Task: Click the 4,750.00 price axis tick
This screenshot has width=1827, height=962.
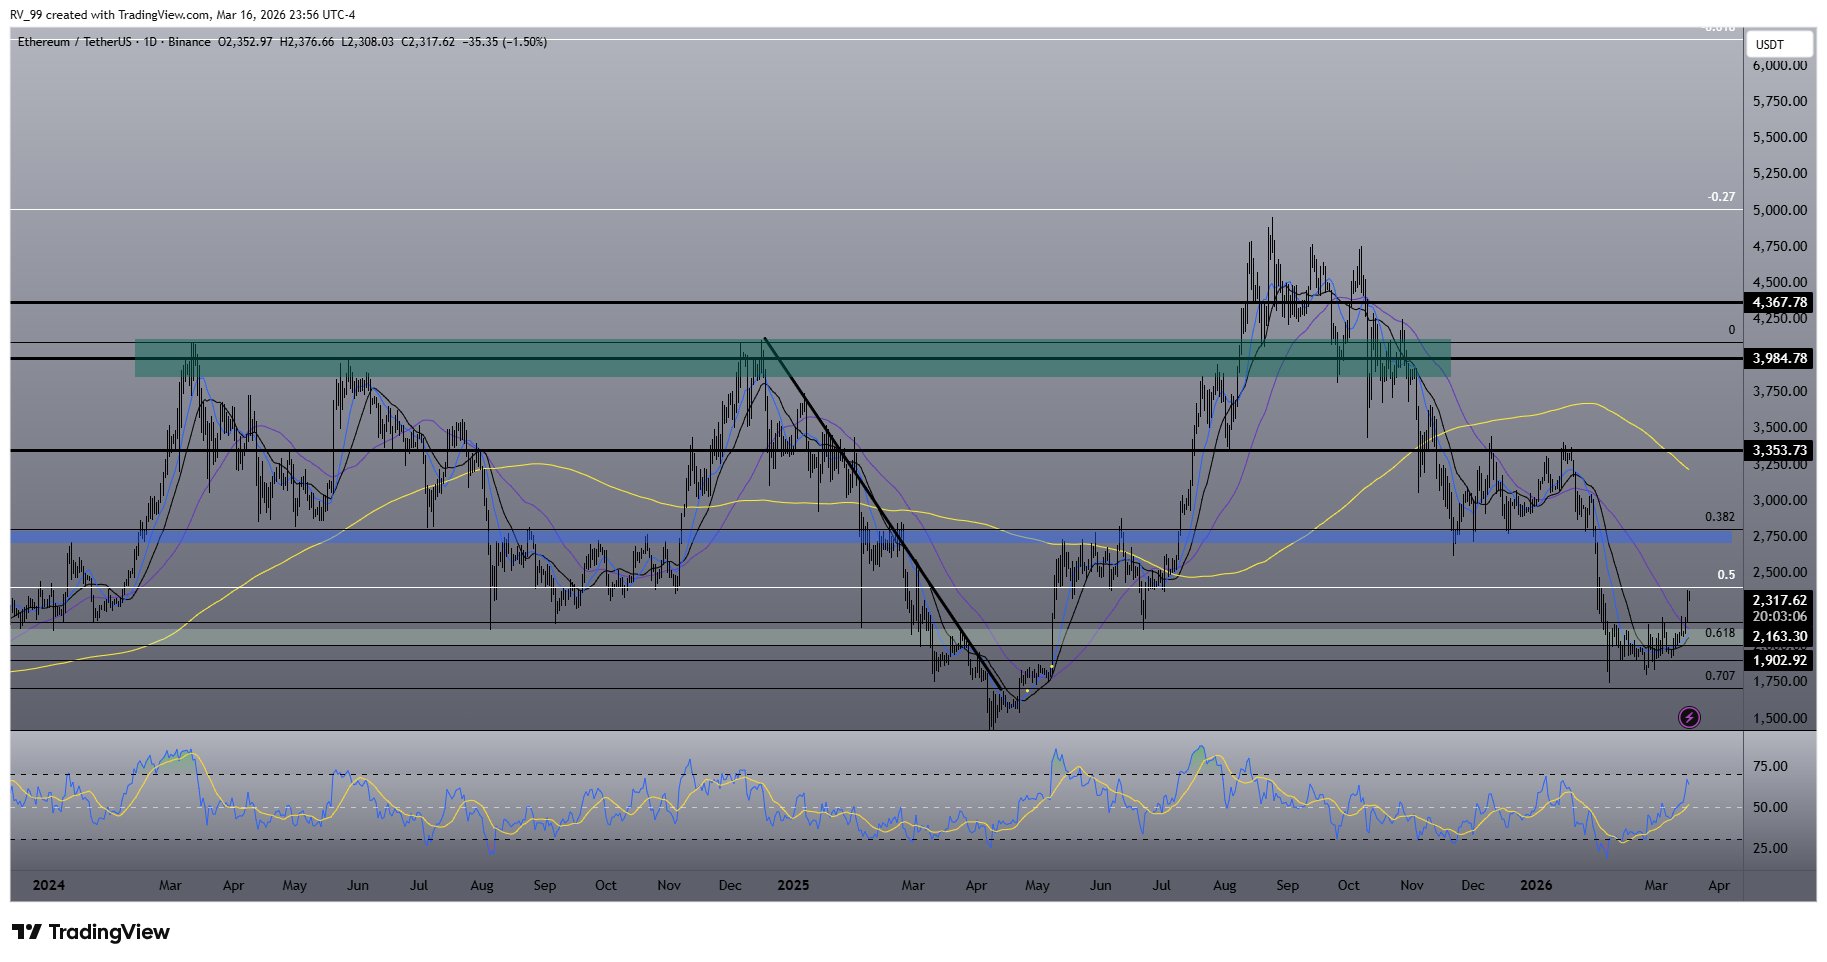Action: click(x=1780, y=246)
